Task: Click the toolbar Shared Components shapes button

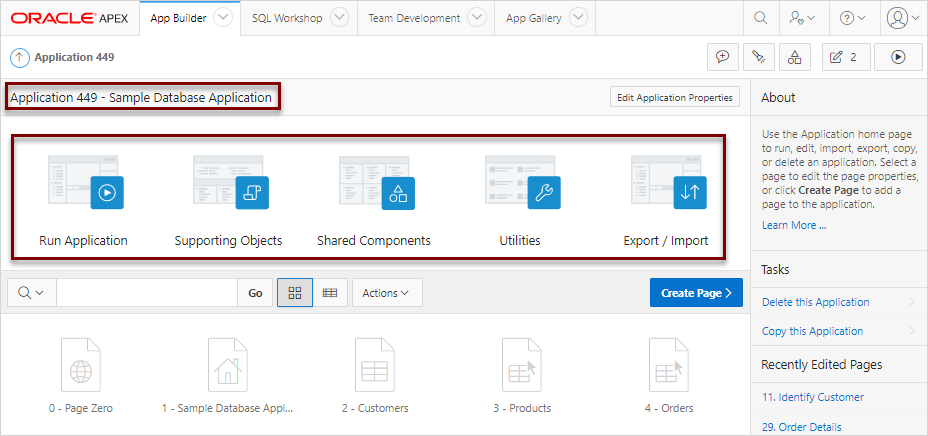Action: click(795, 57)
